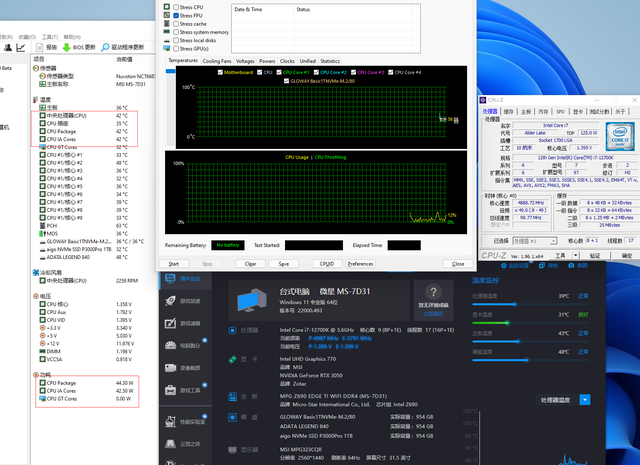Screen dimensions: 640x465
Task: Switch to the Statistics tab
Action: tap(330, 61)
